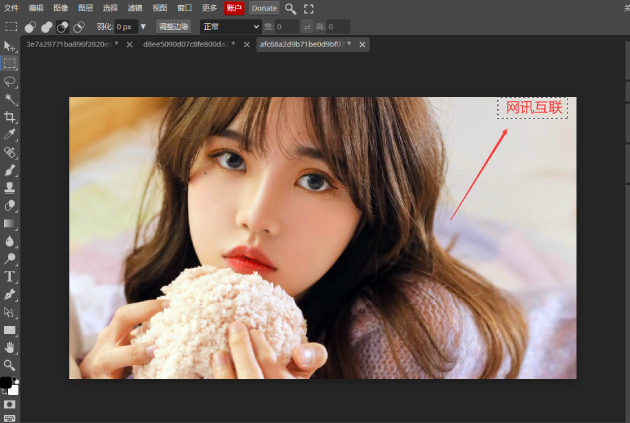The image size is (630, 423).
Task: Switch to the 3e7a29771ba896f2820 document tab
Action: click(x=68, y=45)
